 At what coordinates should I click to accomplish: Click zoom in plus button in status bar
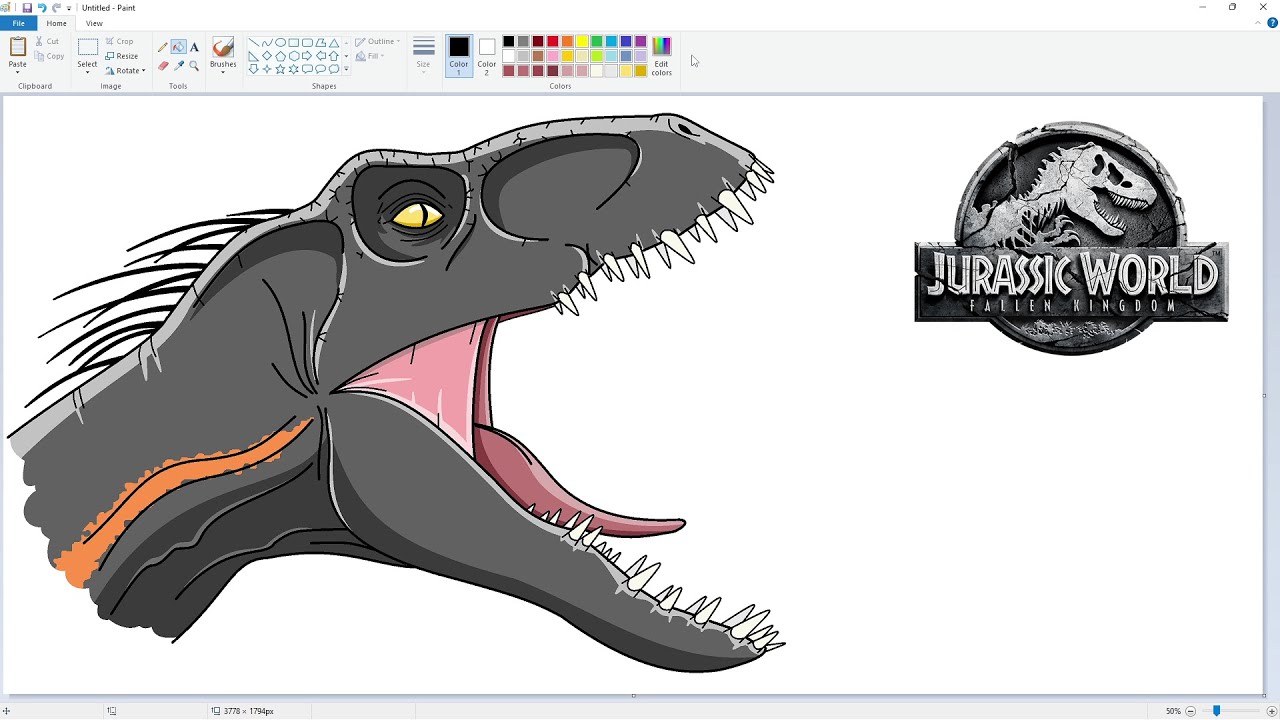[x=1271, y=711]
